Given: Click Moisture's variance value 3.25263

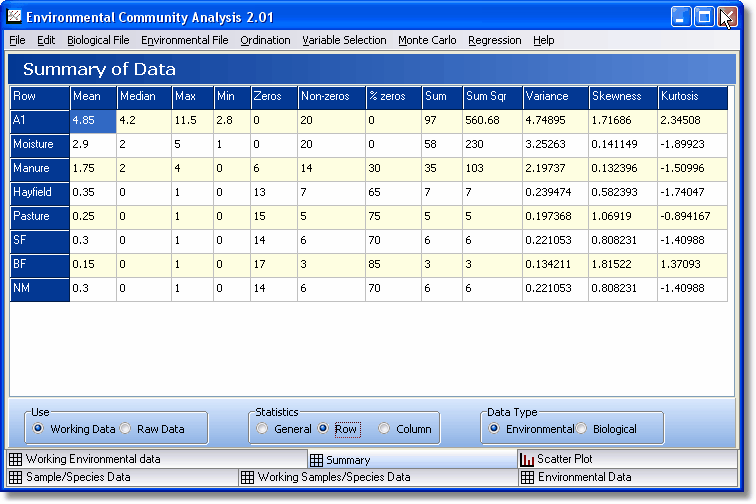Looking at the screenshot, I should 555,146.
